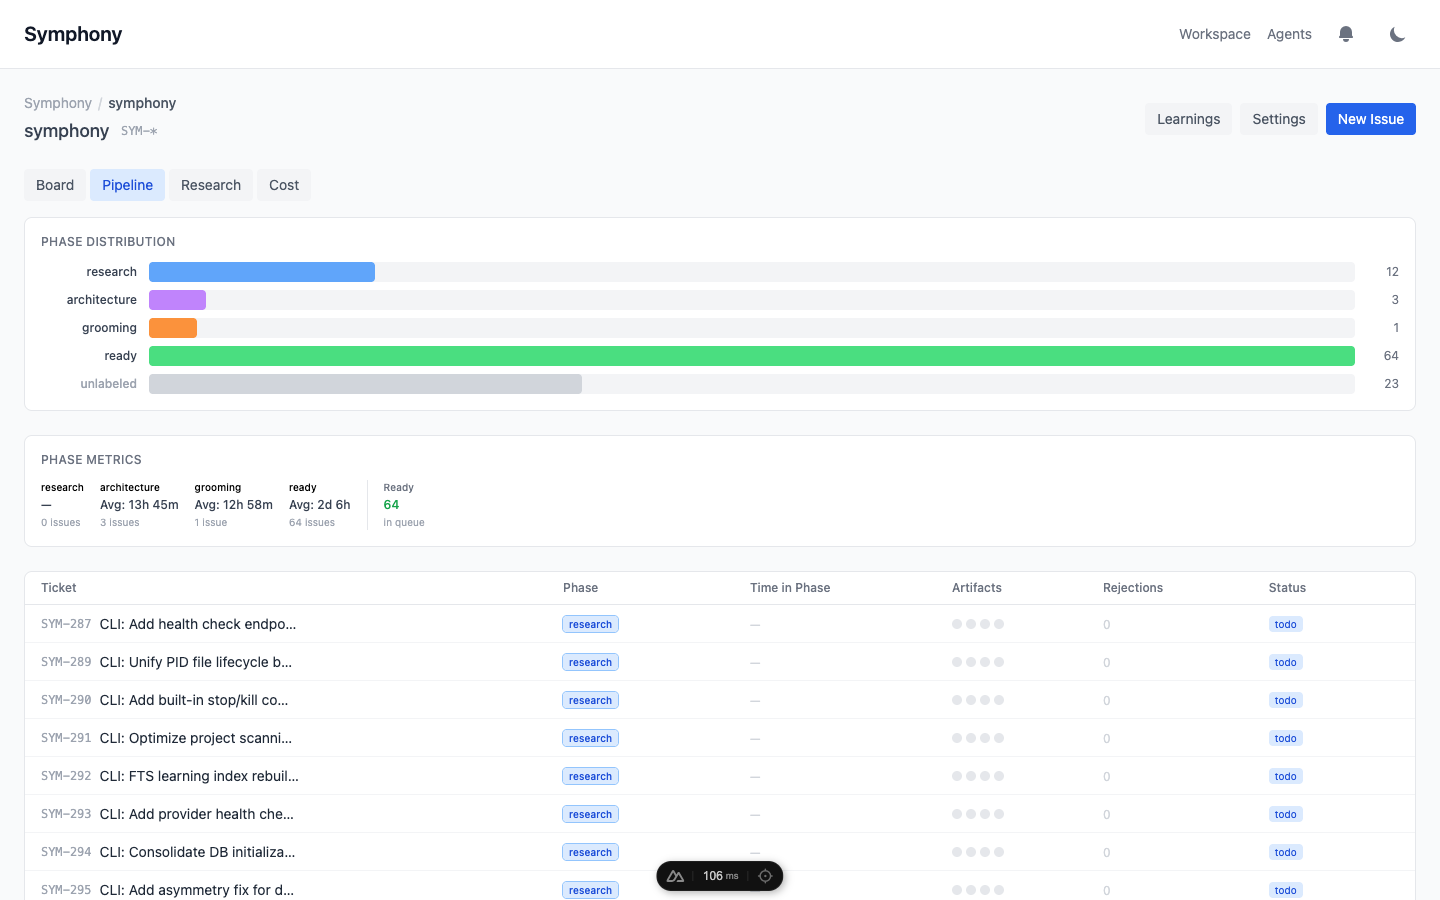Open the Research tab
This screenshot has height=900, width=1440.
211,185
